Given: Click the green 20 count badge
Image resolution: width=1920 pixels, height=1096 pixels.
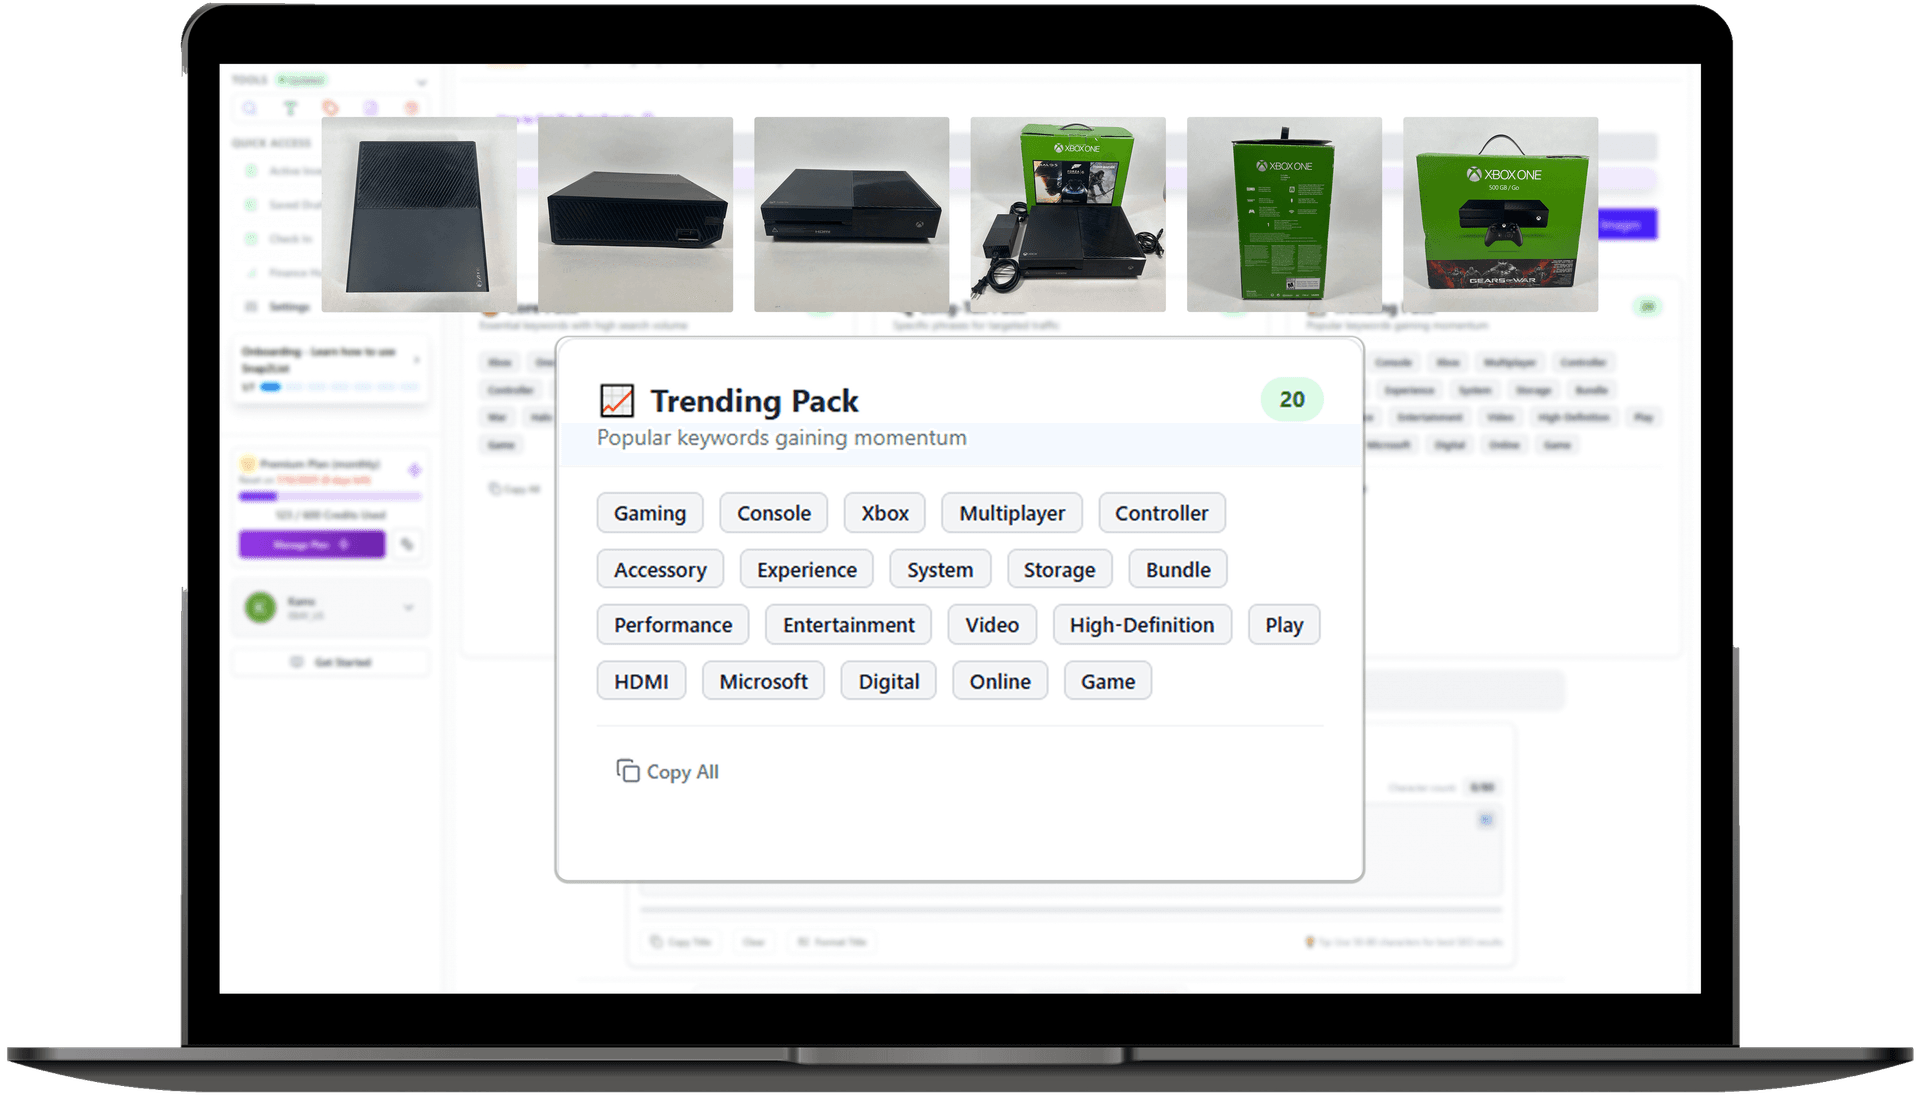Looking at the screenshot, I should [1291, 400].
